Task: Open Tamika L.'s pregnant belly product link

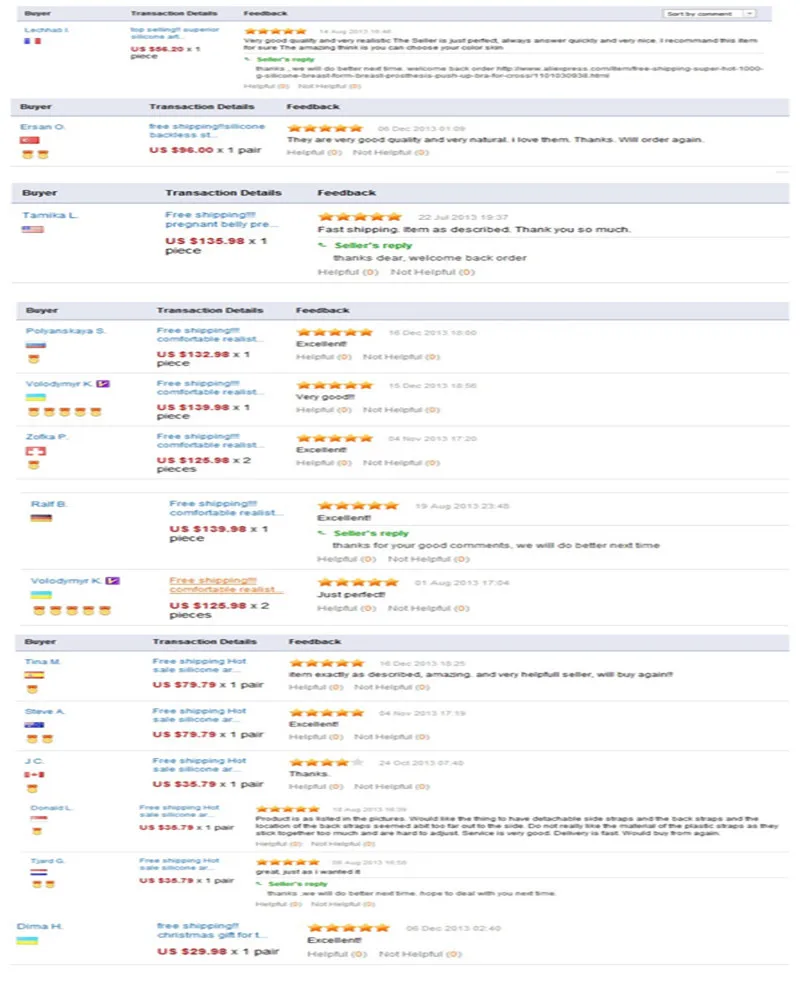Action: click(221, 219)
